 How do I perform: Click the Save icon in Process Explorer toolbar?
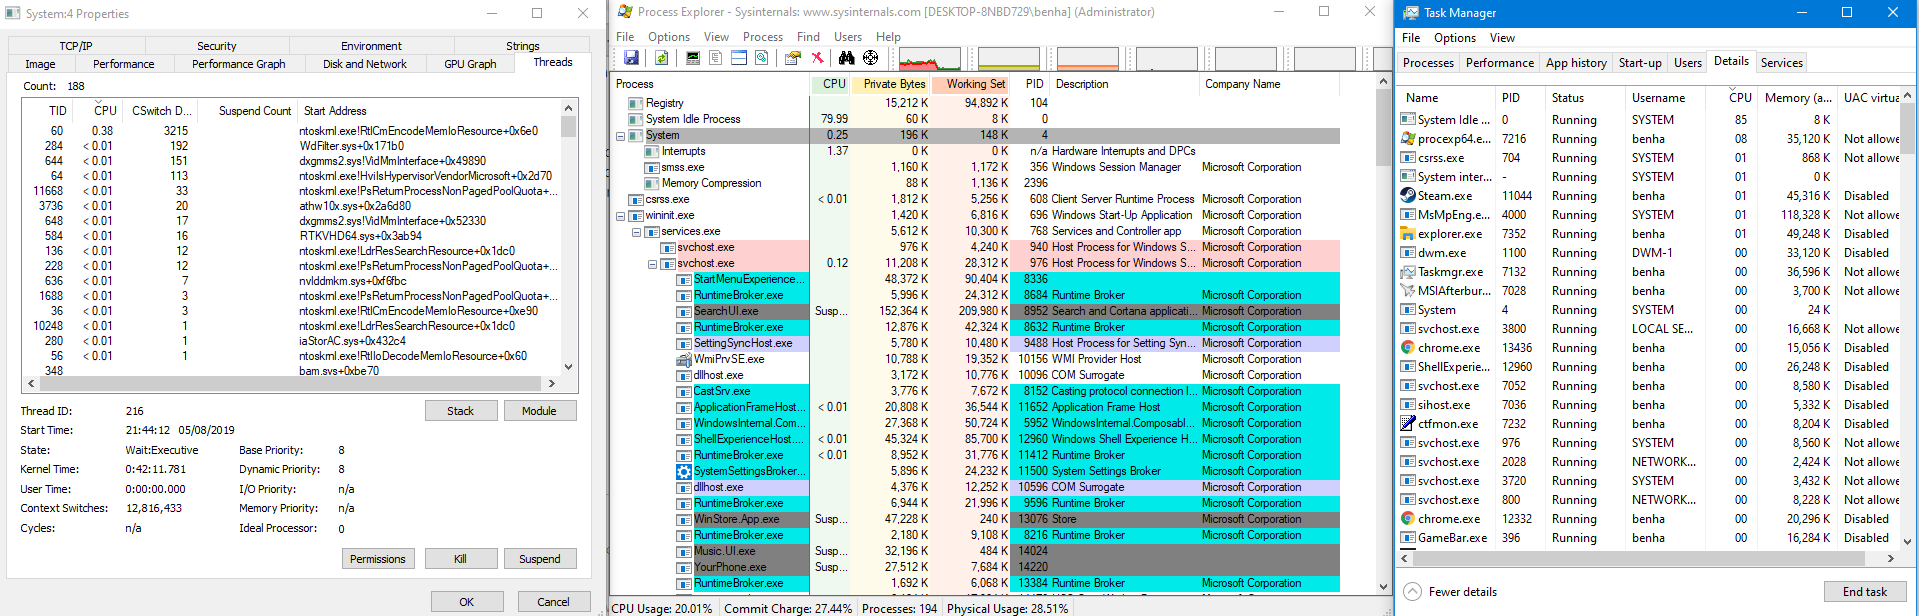[631, 57]
